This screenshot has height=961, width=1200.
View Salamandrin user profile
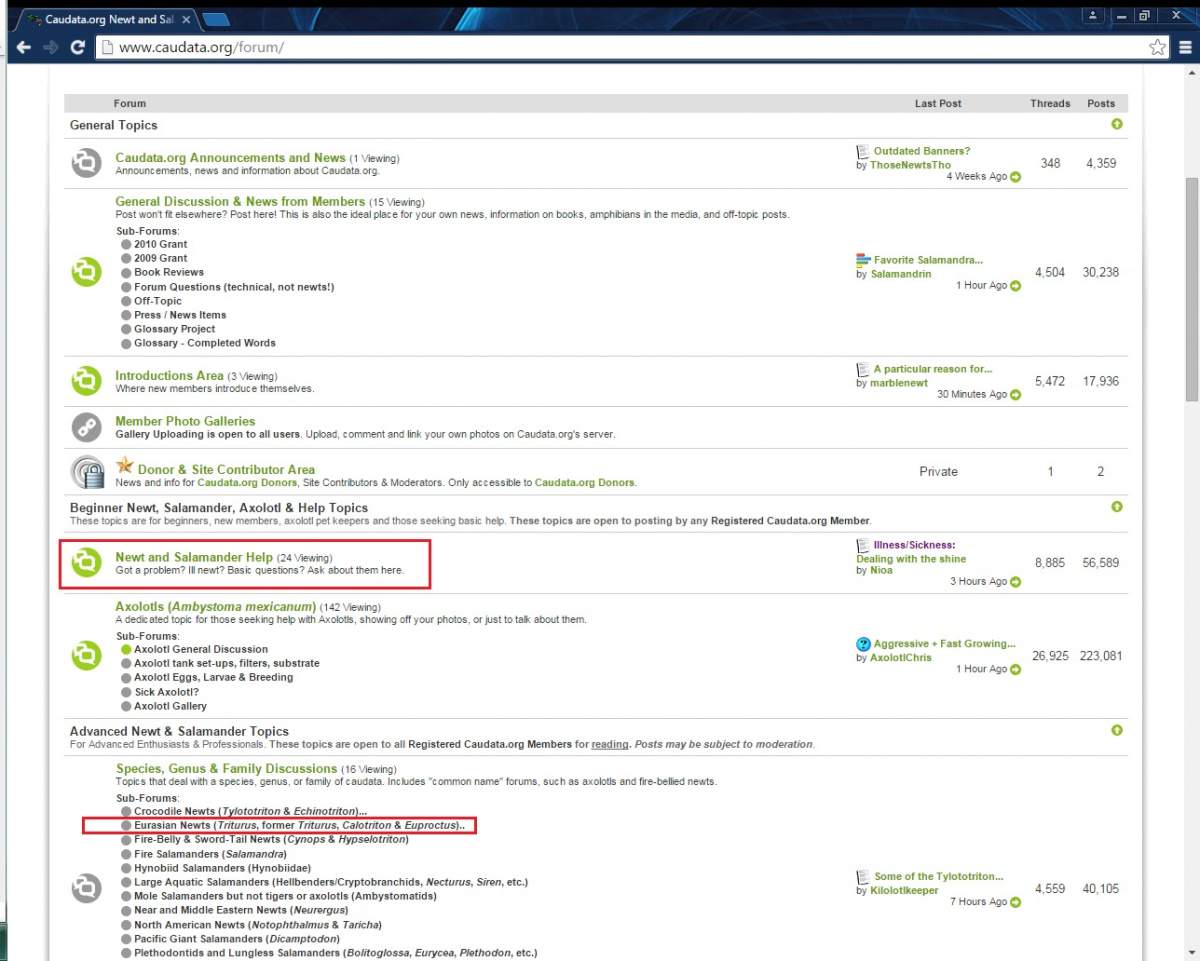(900, 274)
